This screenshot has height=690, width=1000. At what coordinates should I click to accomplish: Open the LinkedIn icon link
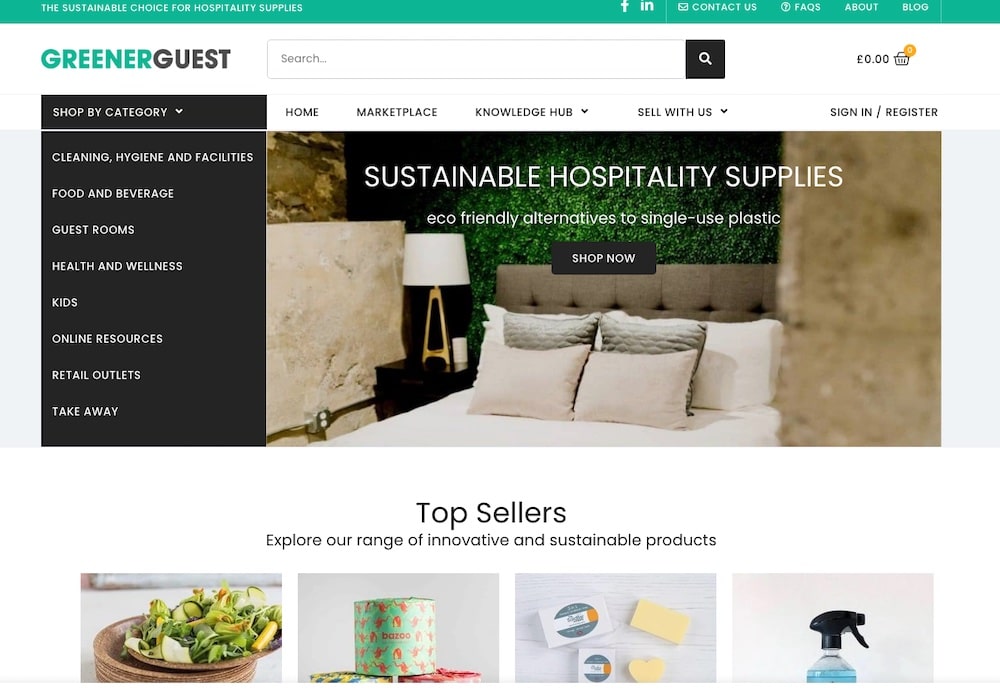(x=647, y=6)
